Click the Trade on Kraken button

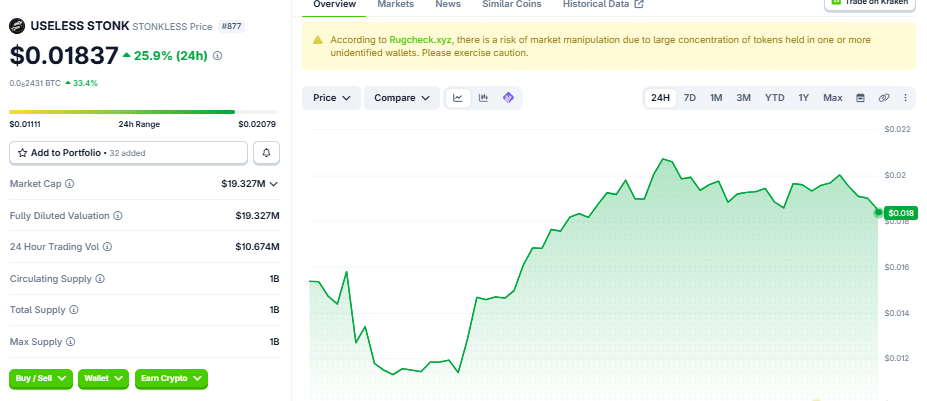tap(870, 4)
